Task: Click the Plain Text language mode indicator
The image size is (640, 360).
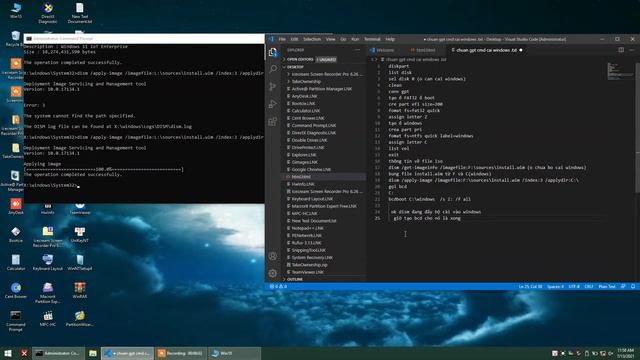Action: (607, 287)
